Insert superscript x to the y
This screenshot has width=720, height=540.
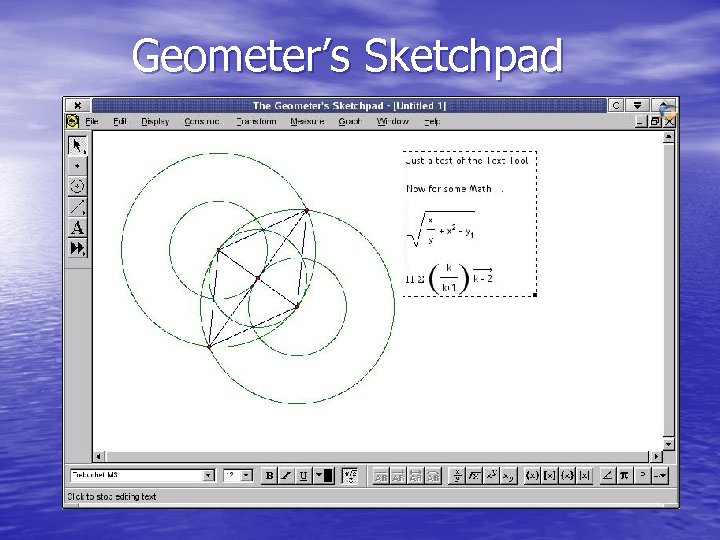[x=491, y=476]
